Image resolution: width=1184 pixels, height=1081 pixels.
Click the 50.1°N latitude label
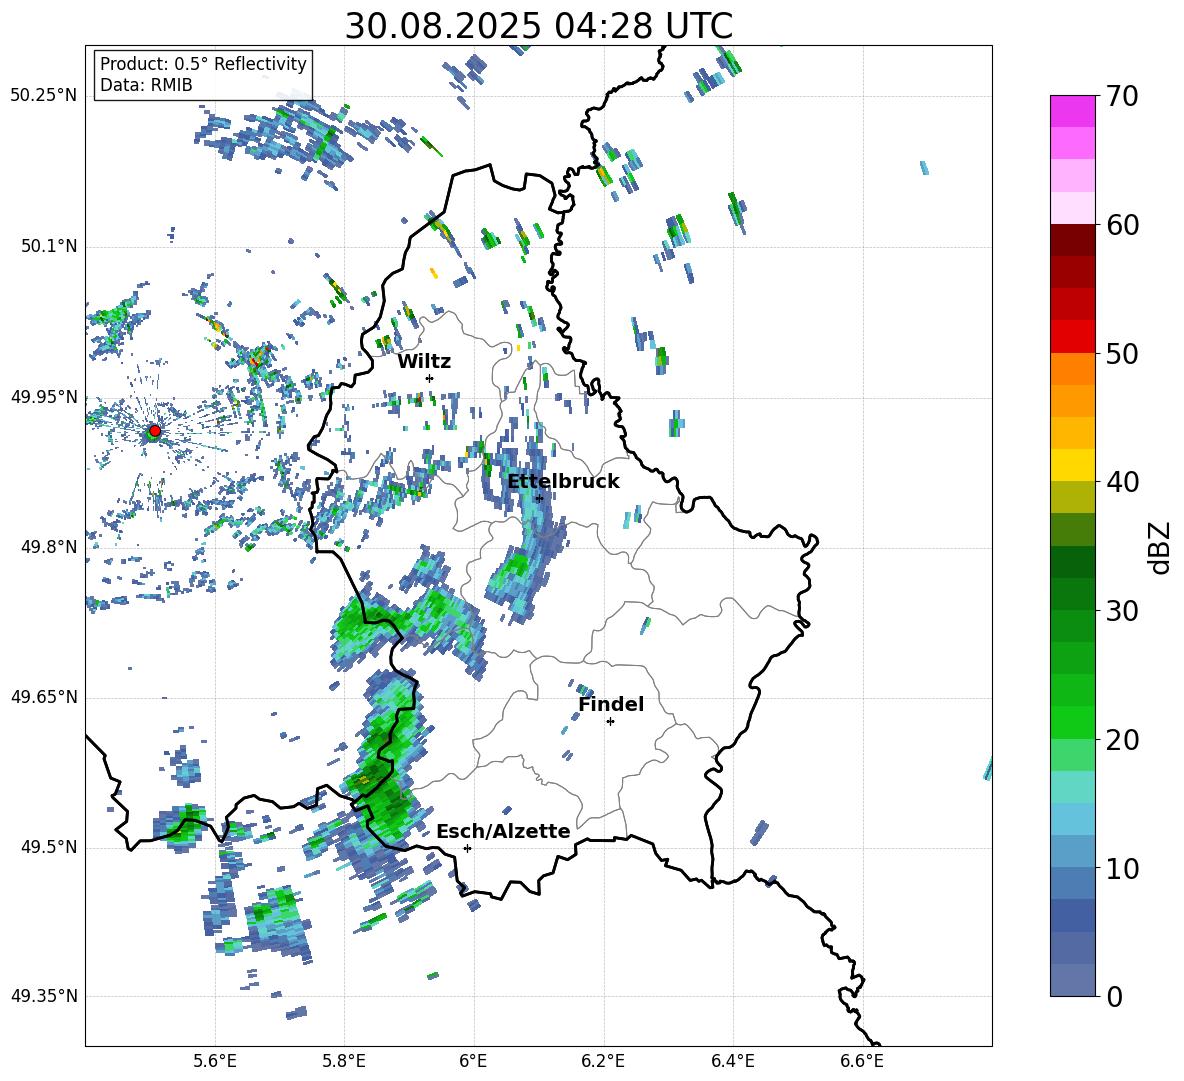[x=48, y=246]
